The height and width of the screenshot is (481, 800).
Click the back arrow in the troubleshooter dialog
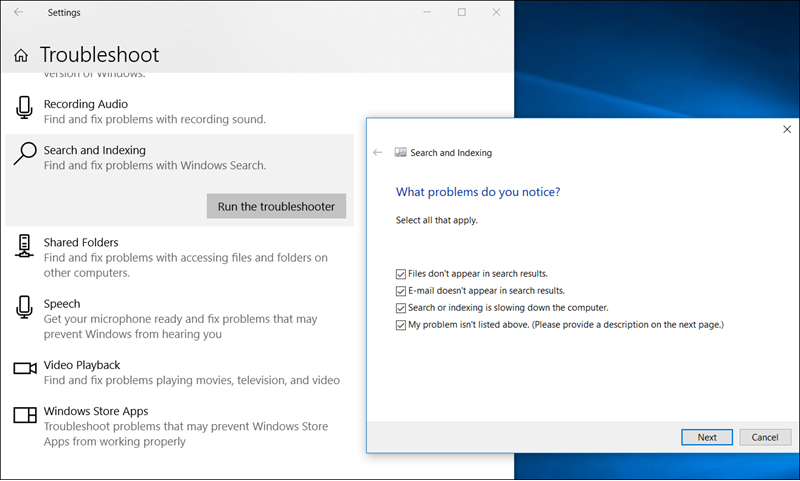[378, 153]
